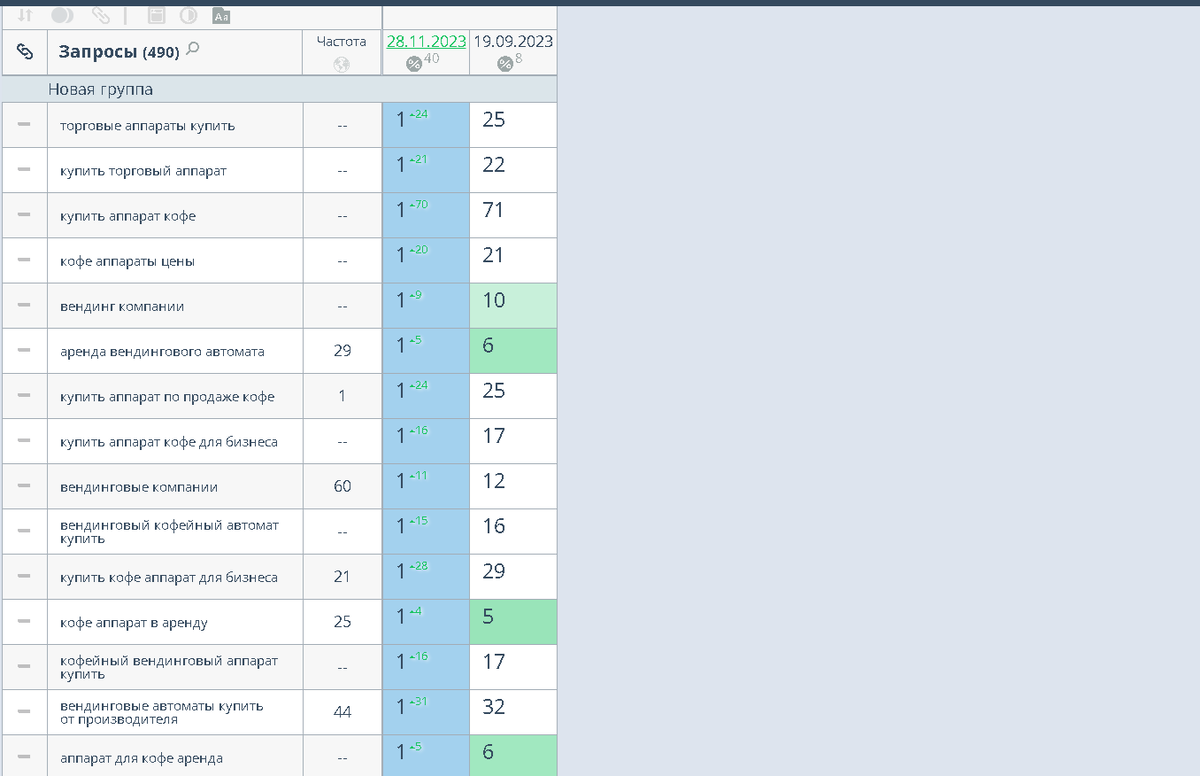1200x776 pixels.
Task: Select the Новая группа group row
Action: coord(279,89)
